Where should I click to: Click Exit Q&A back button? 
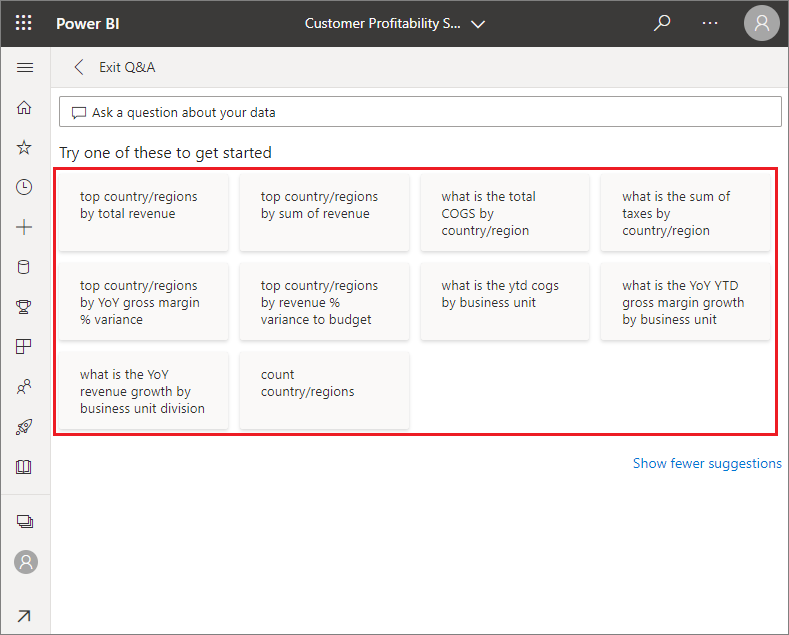[115, 67]
